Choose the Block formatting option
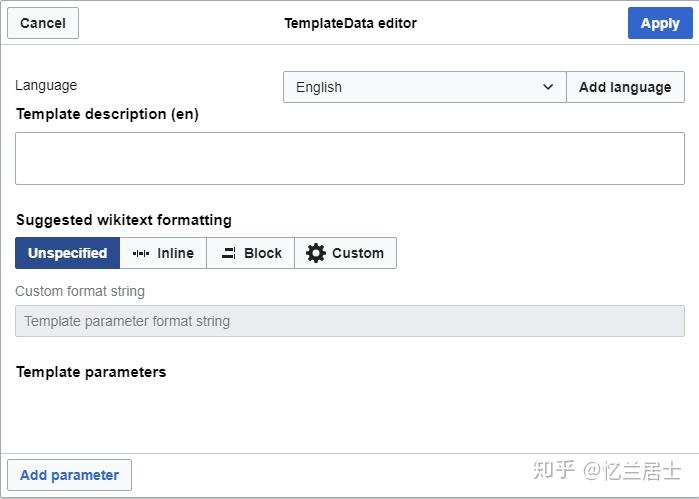The width and height of the screenshot is (699, 499). click(x=251, y=254)
